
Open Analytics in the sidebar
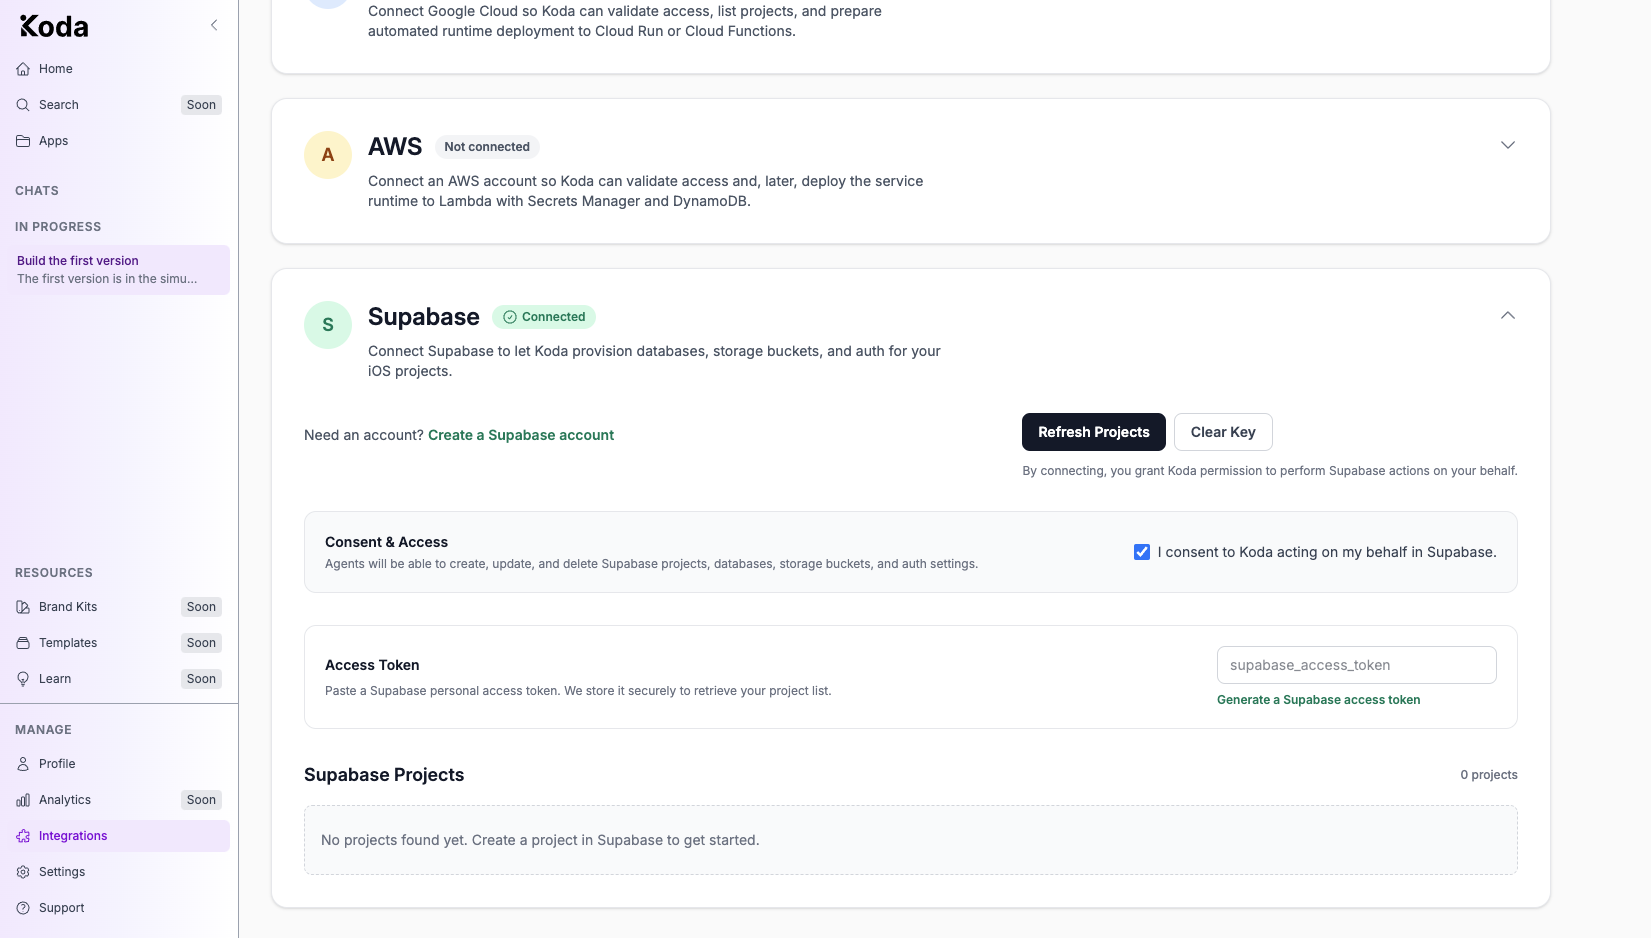point(119,800)
